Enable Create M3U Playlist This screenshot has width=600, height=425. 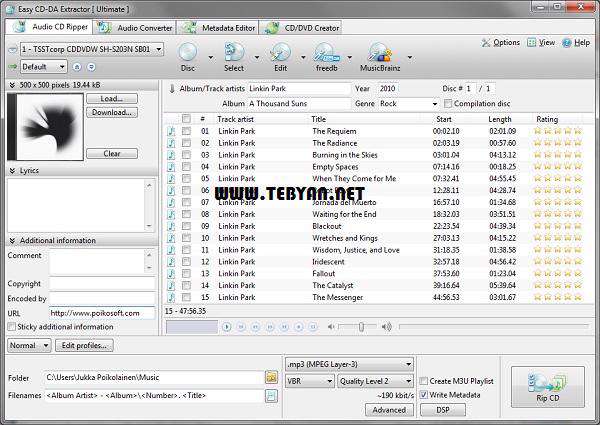(x=424, y=381)
